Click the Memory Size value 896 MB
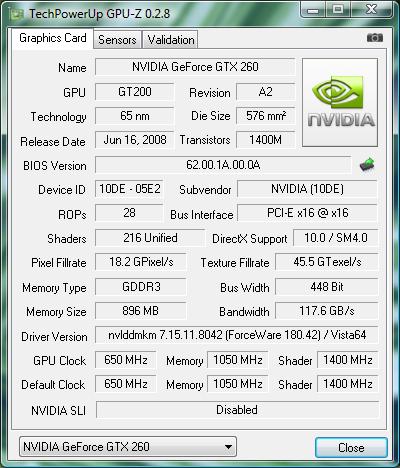400x468 pixels. coord(141,311)
